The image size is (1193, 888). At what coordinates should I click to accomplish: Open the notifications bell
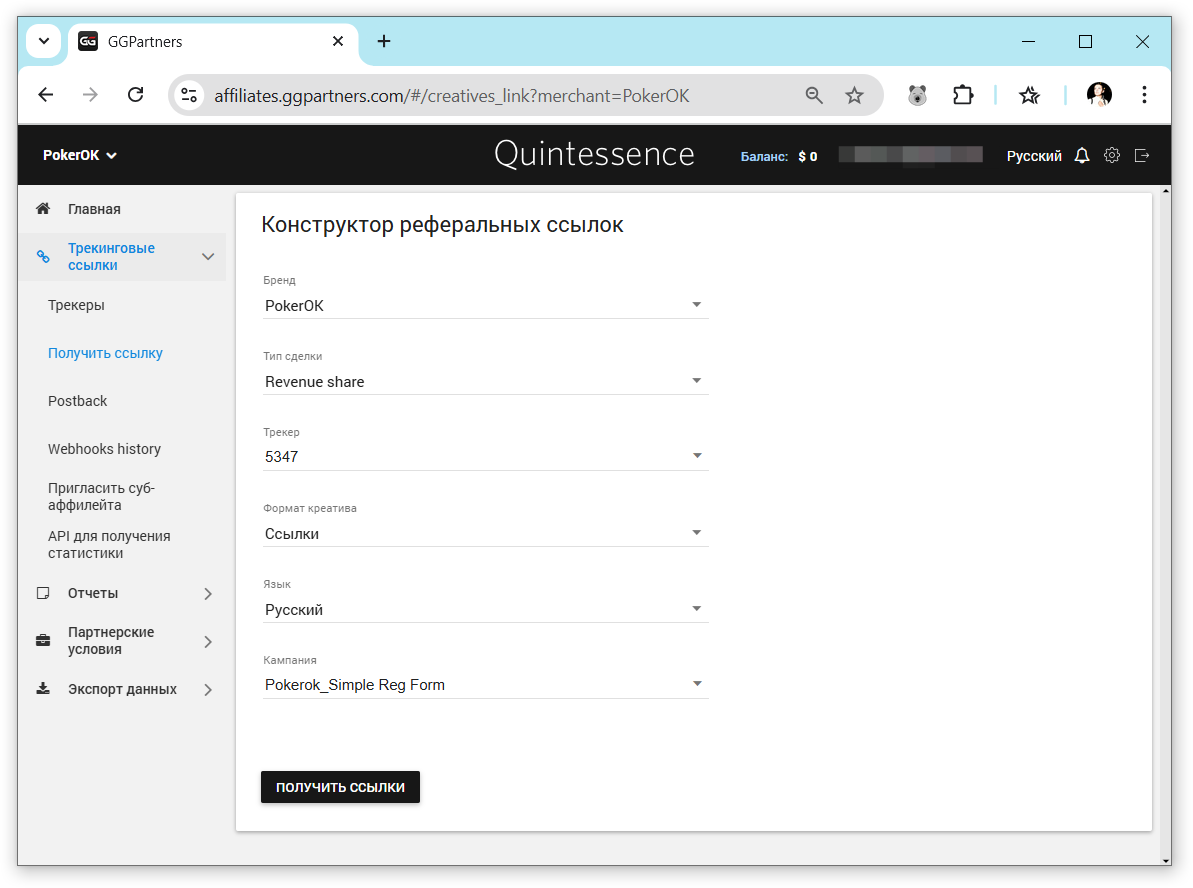[x=1082, y=155]
